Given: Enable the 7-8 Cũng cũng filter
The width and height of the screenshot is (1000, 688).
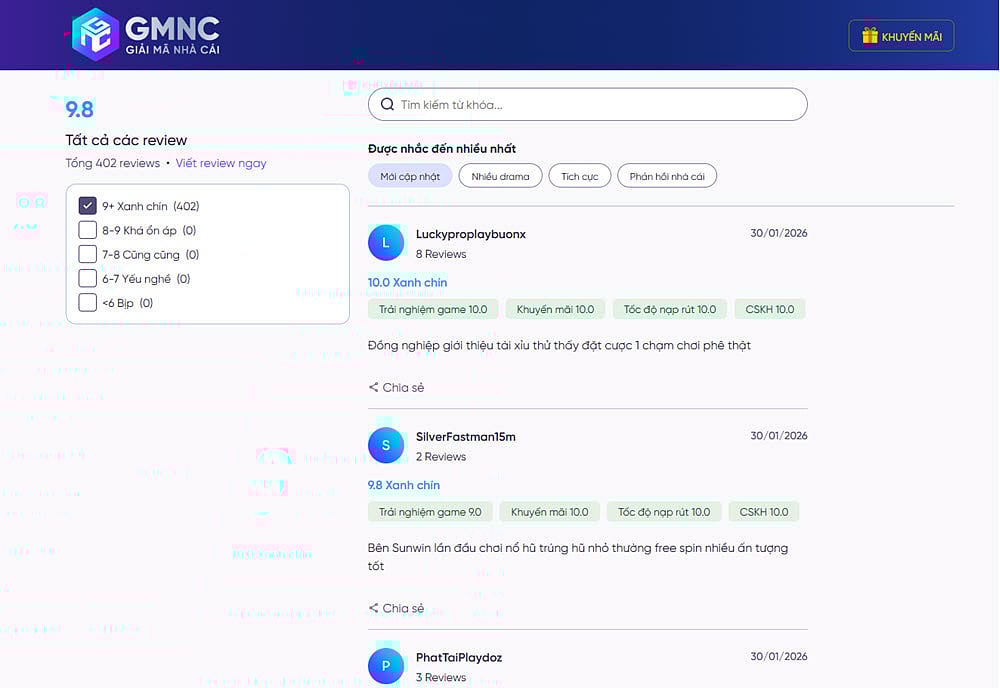Looking at the screenshot, I should point(86,254).
